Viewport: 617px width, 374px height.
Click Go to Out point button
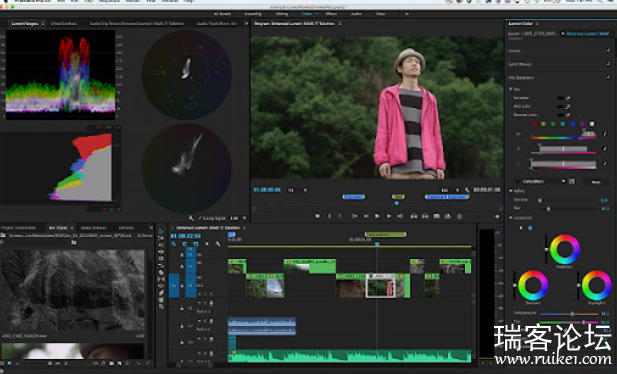pos(400,216)
